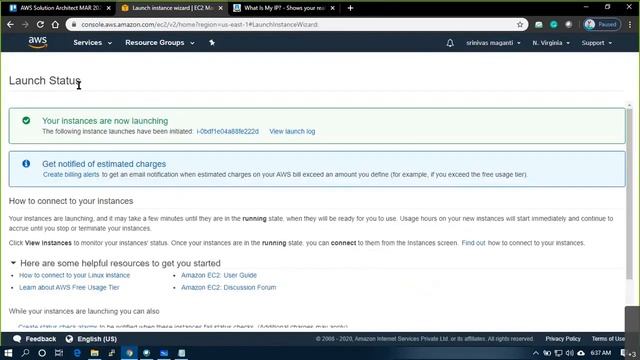Open Terms of Use link
The width and height of the screenshot is (640, 360).
(608, 339)
